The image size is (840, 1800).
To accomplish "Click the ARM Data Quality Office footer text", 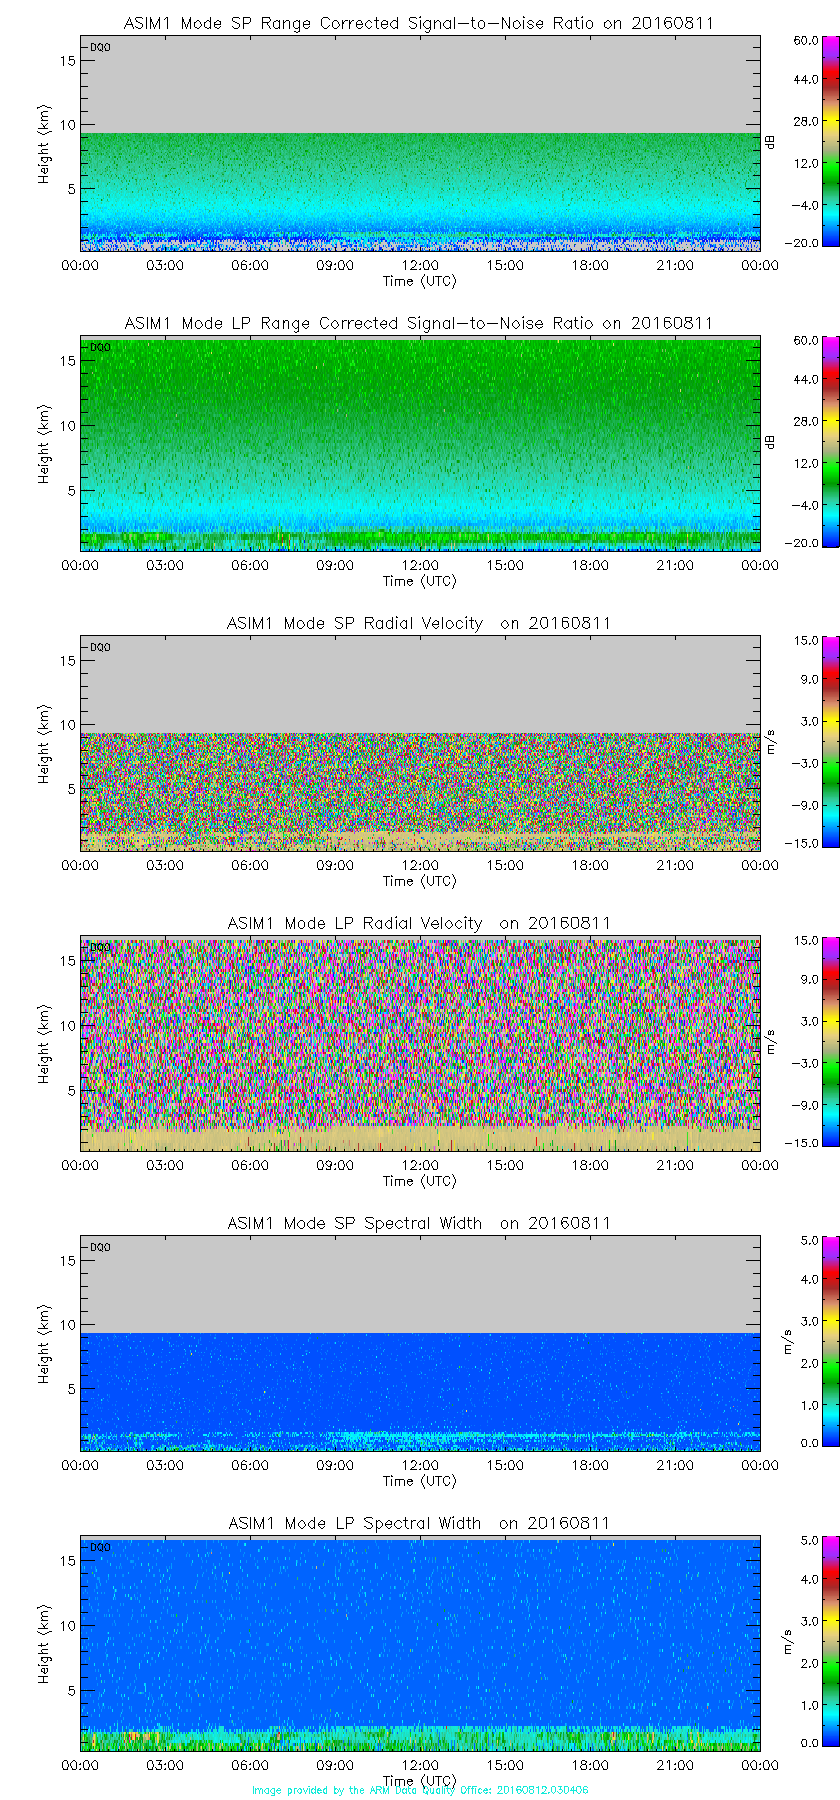I will tap(420, 1790).
